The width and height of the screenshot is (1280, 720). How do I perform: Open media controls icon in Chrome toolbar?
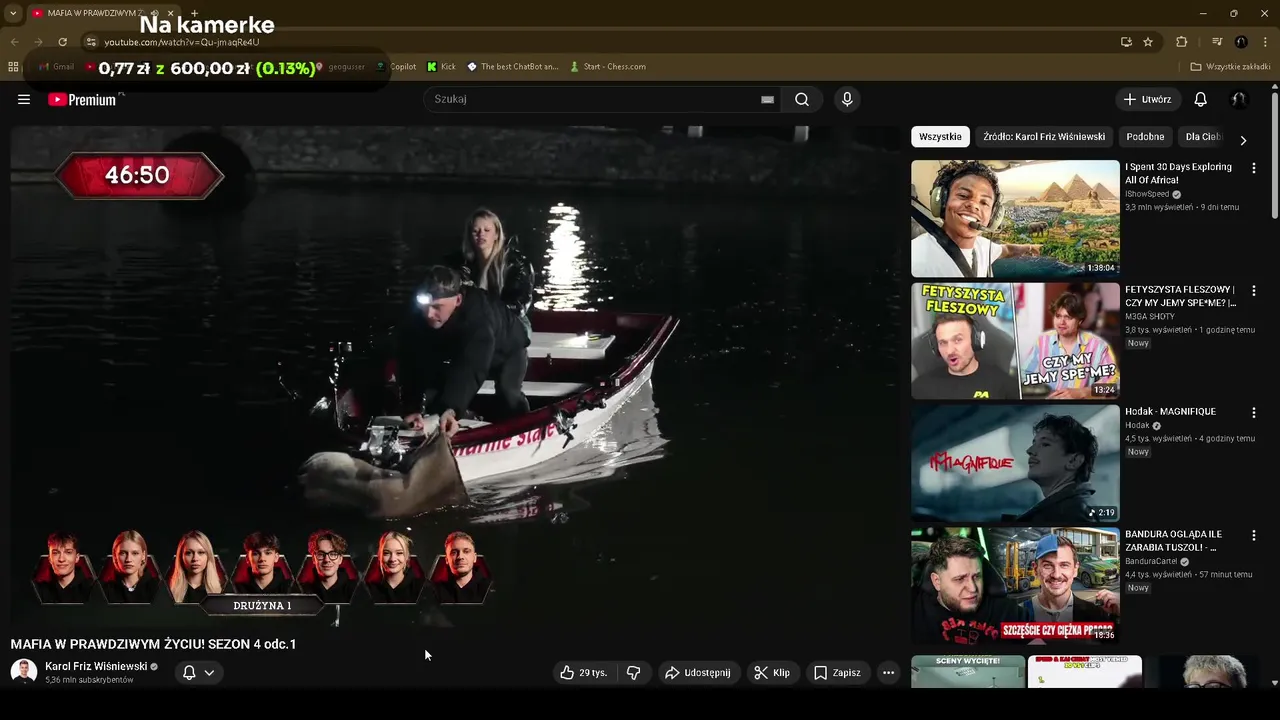pos(1217,42)
